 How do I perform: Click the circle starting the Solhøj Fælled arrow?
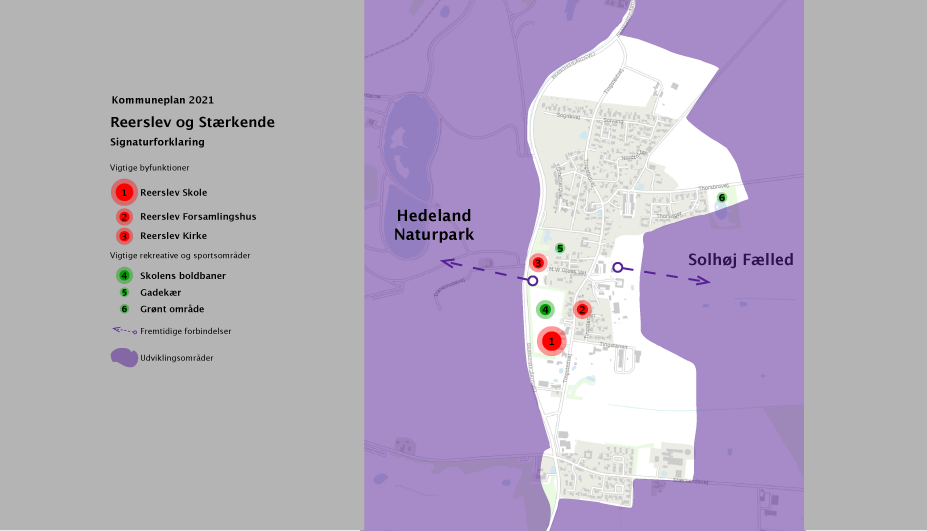[x=618, y=267]
